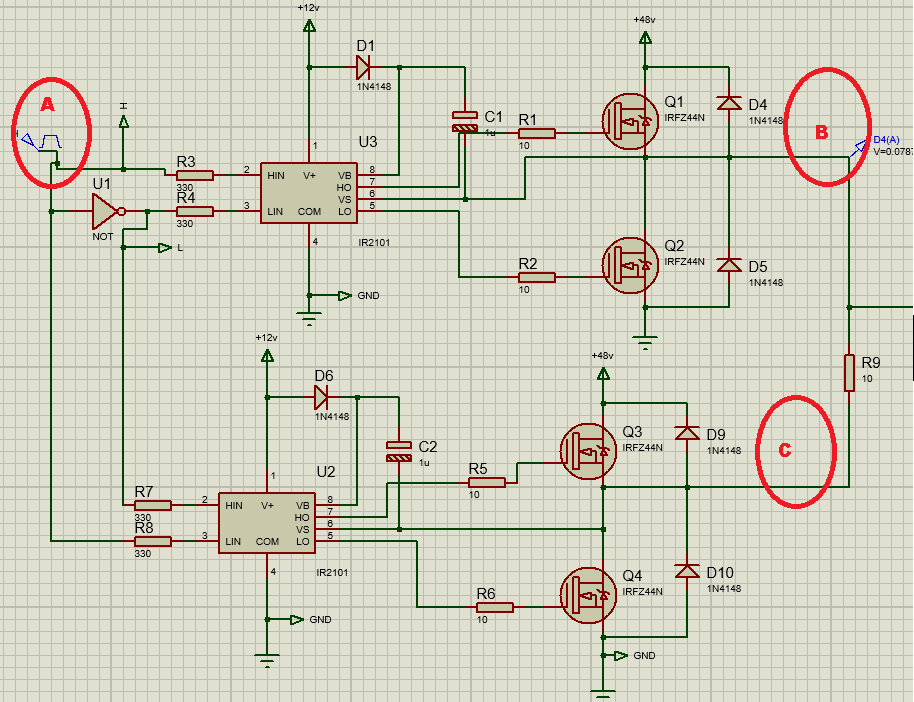Click the capacitor C2 symbol

[x=398, y=451]
